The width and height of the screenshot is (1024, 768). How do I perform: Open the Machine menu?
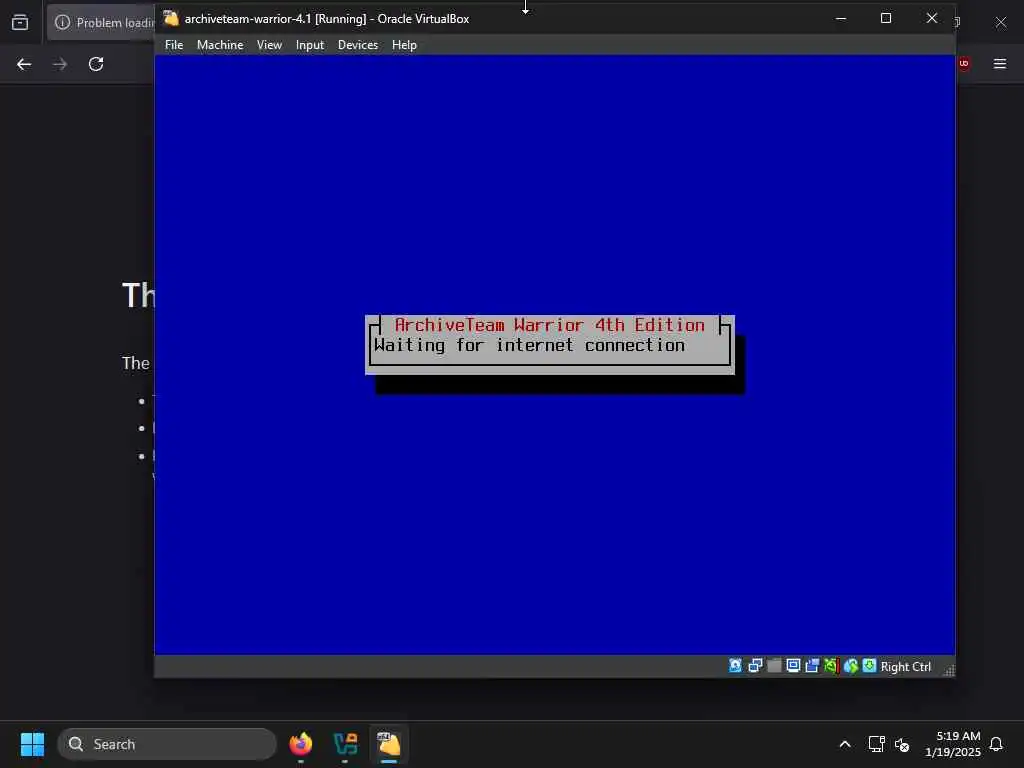[220, 44]
